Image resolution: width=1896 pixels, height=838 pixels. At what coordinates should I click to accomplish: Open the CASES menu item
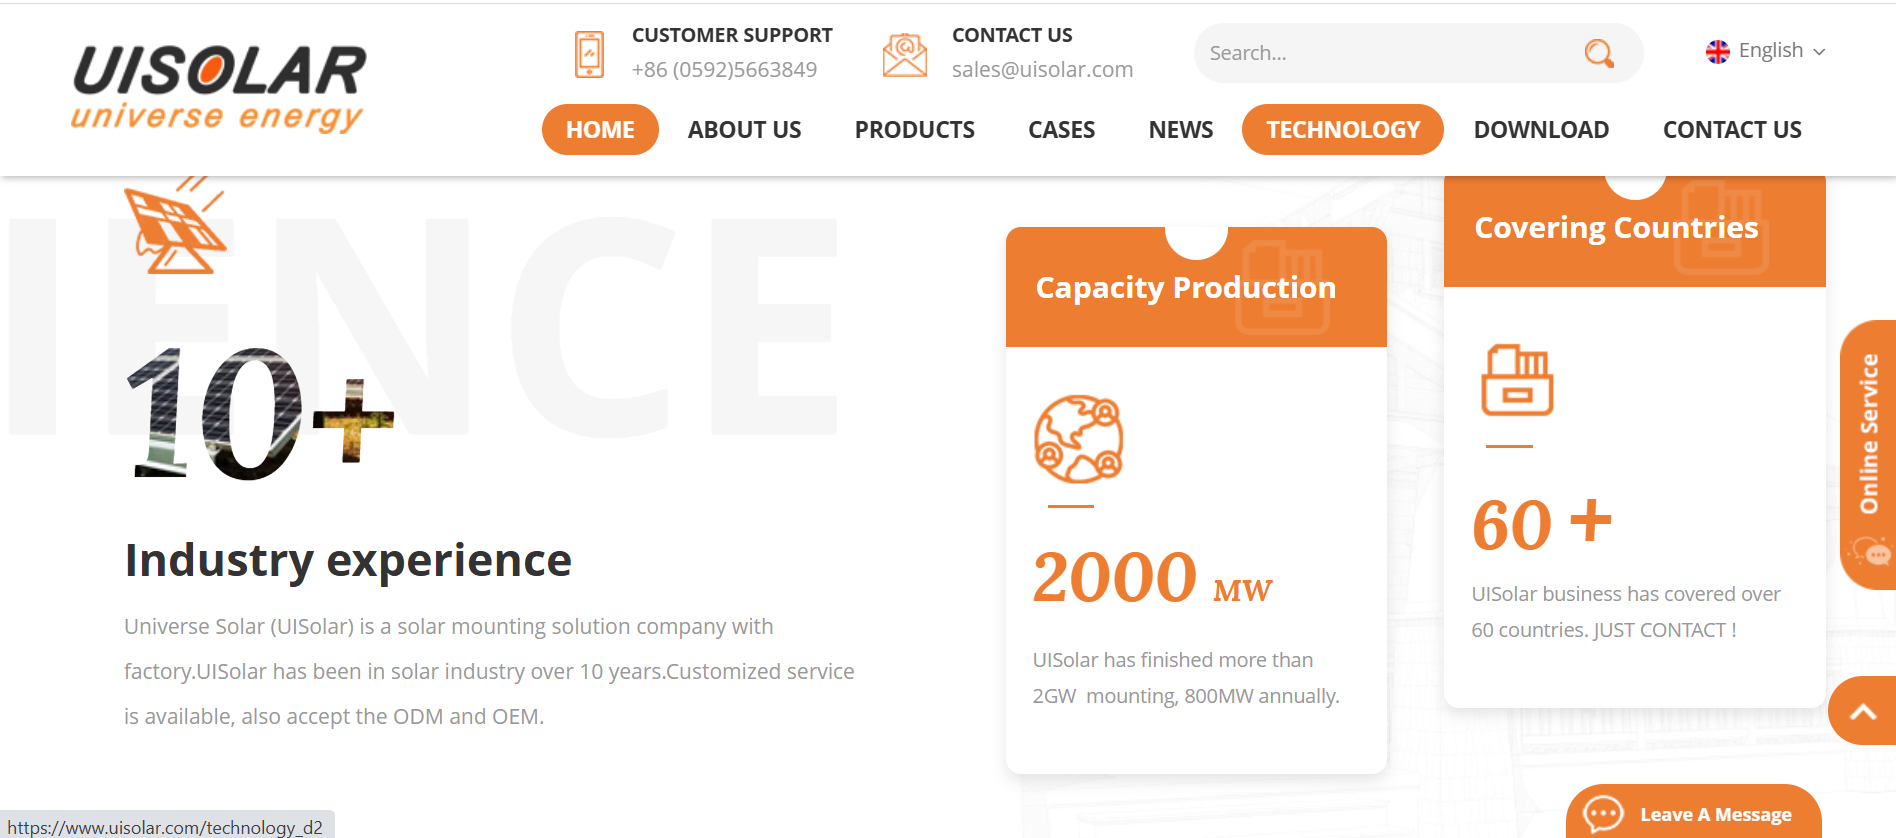[1061, 130]
